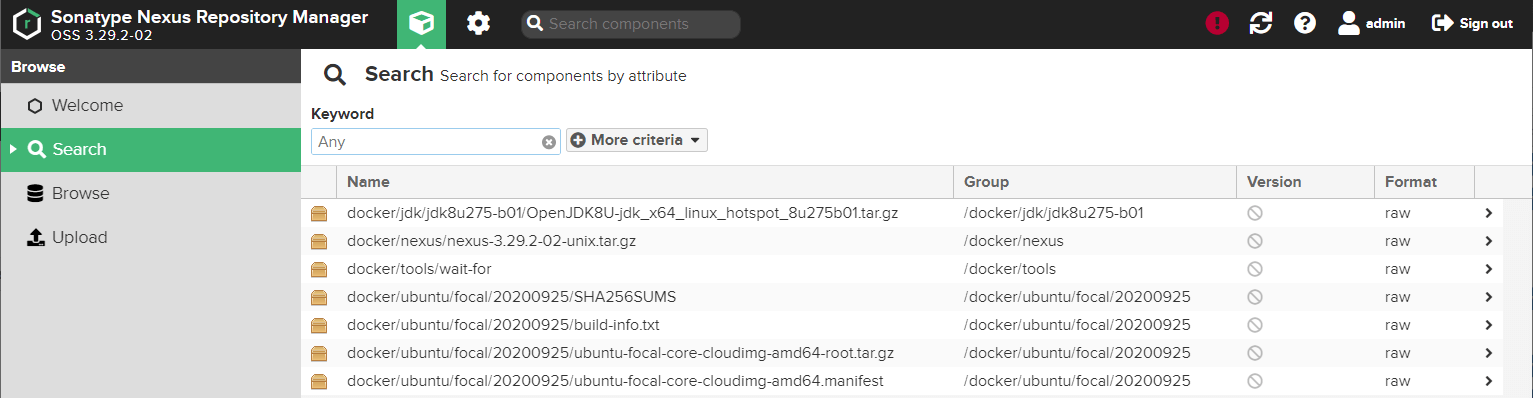Expand the SHA256SUMS row chevron

pos(1489,297)
